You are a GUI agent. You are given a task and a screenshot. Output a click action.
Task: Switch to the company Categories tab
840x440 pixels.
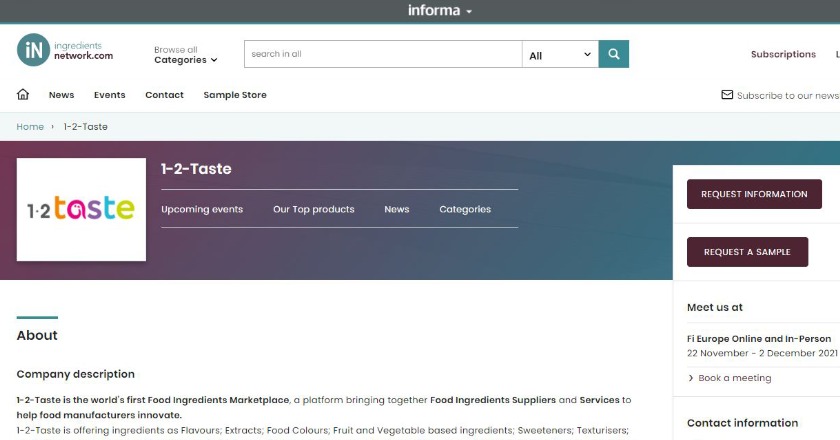click(x=465, y=209)
